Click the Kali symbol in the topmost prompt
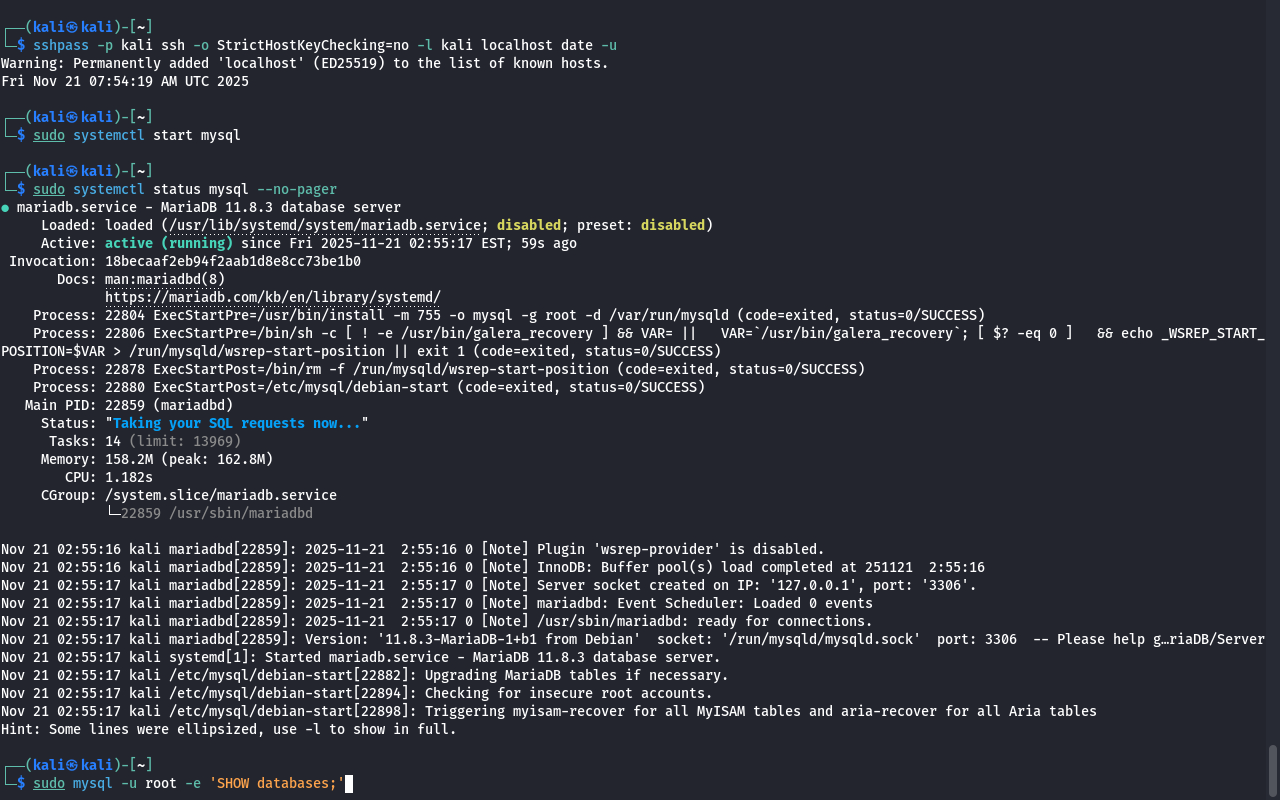This screenshot has height=800, width=1280. (x=72, y=27)
